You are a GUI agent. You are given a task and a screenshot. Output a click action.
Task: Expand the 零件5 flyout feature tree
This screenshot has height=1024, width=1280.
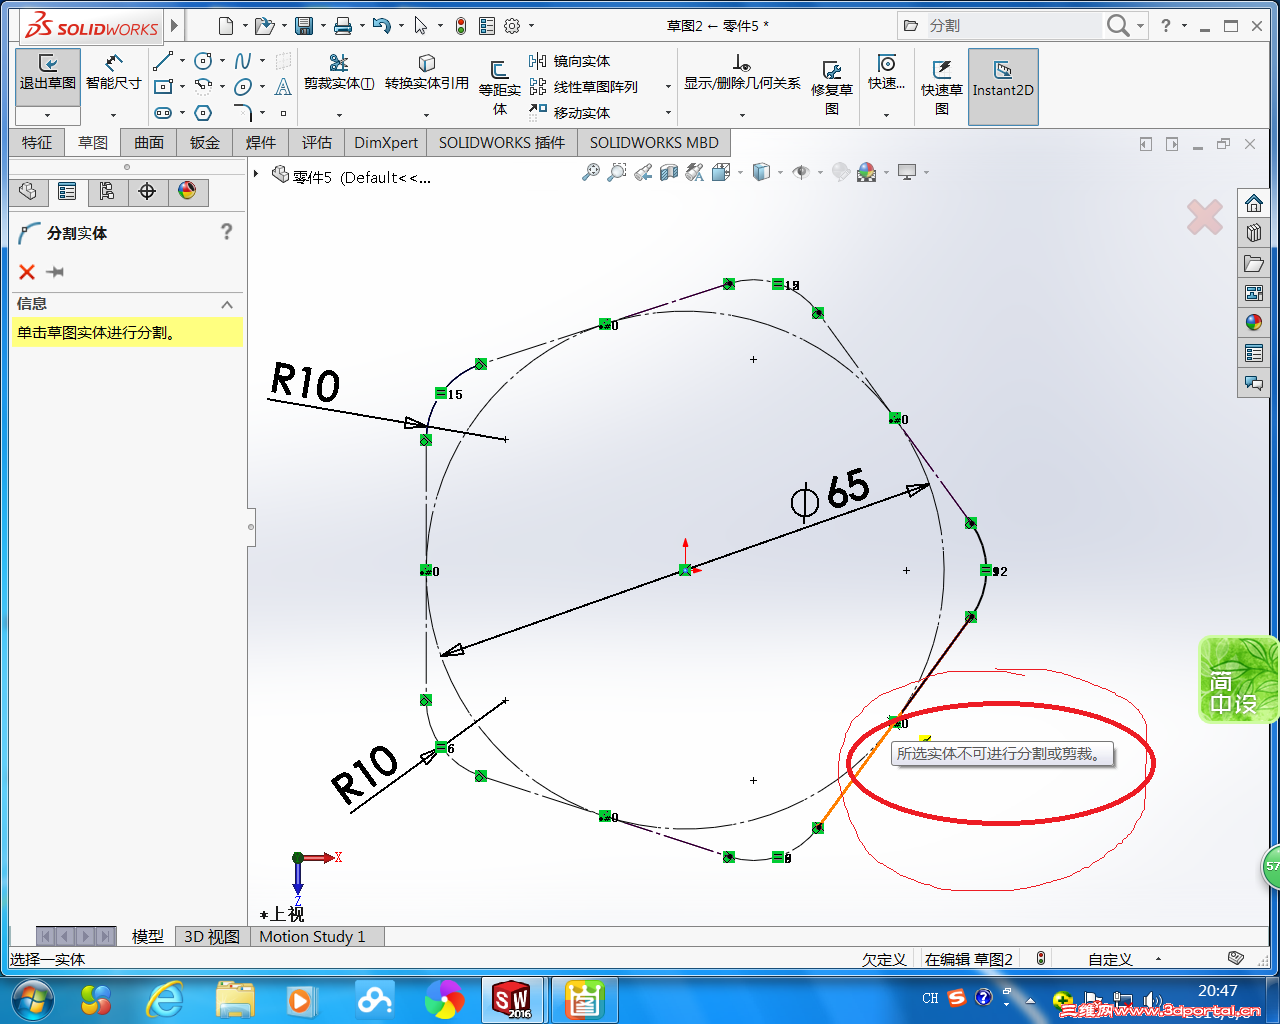coord(257,175)
